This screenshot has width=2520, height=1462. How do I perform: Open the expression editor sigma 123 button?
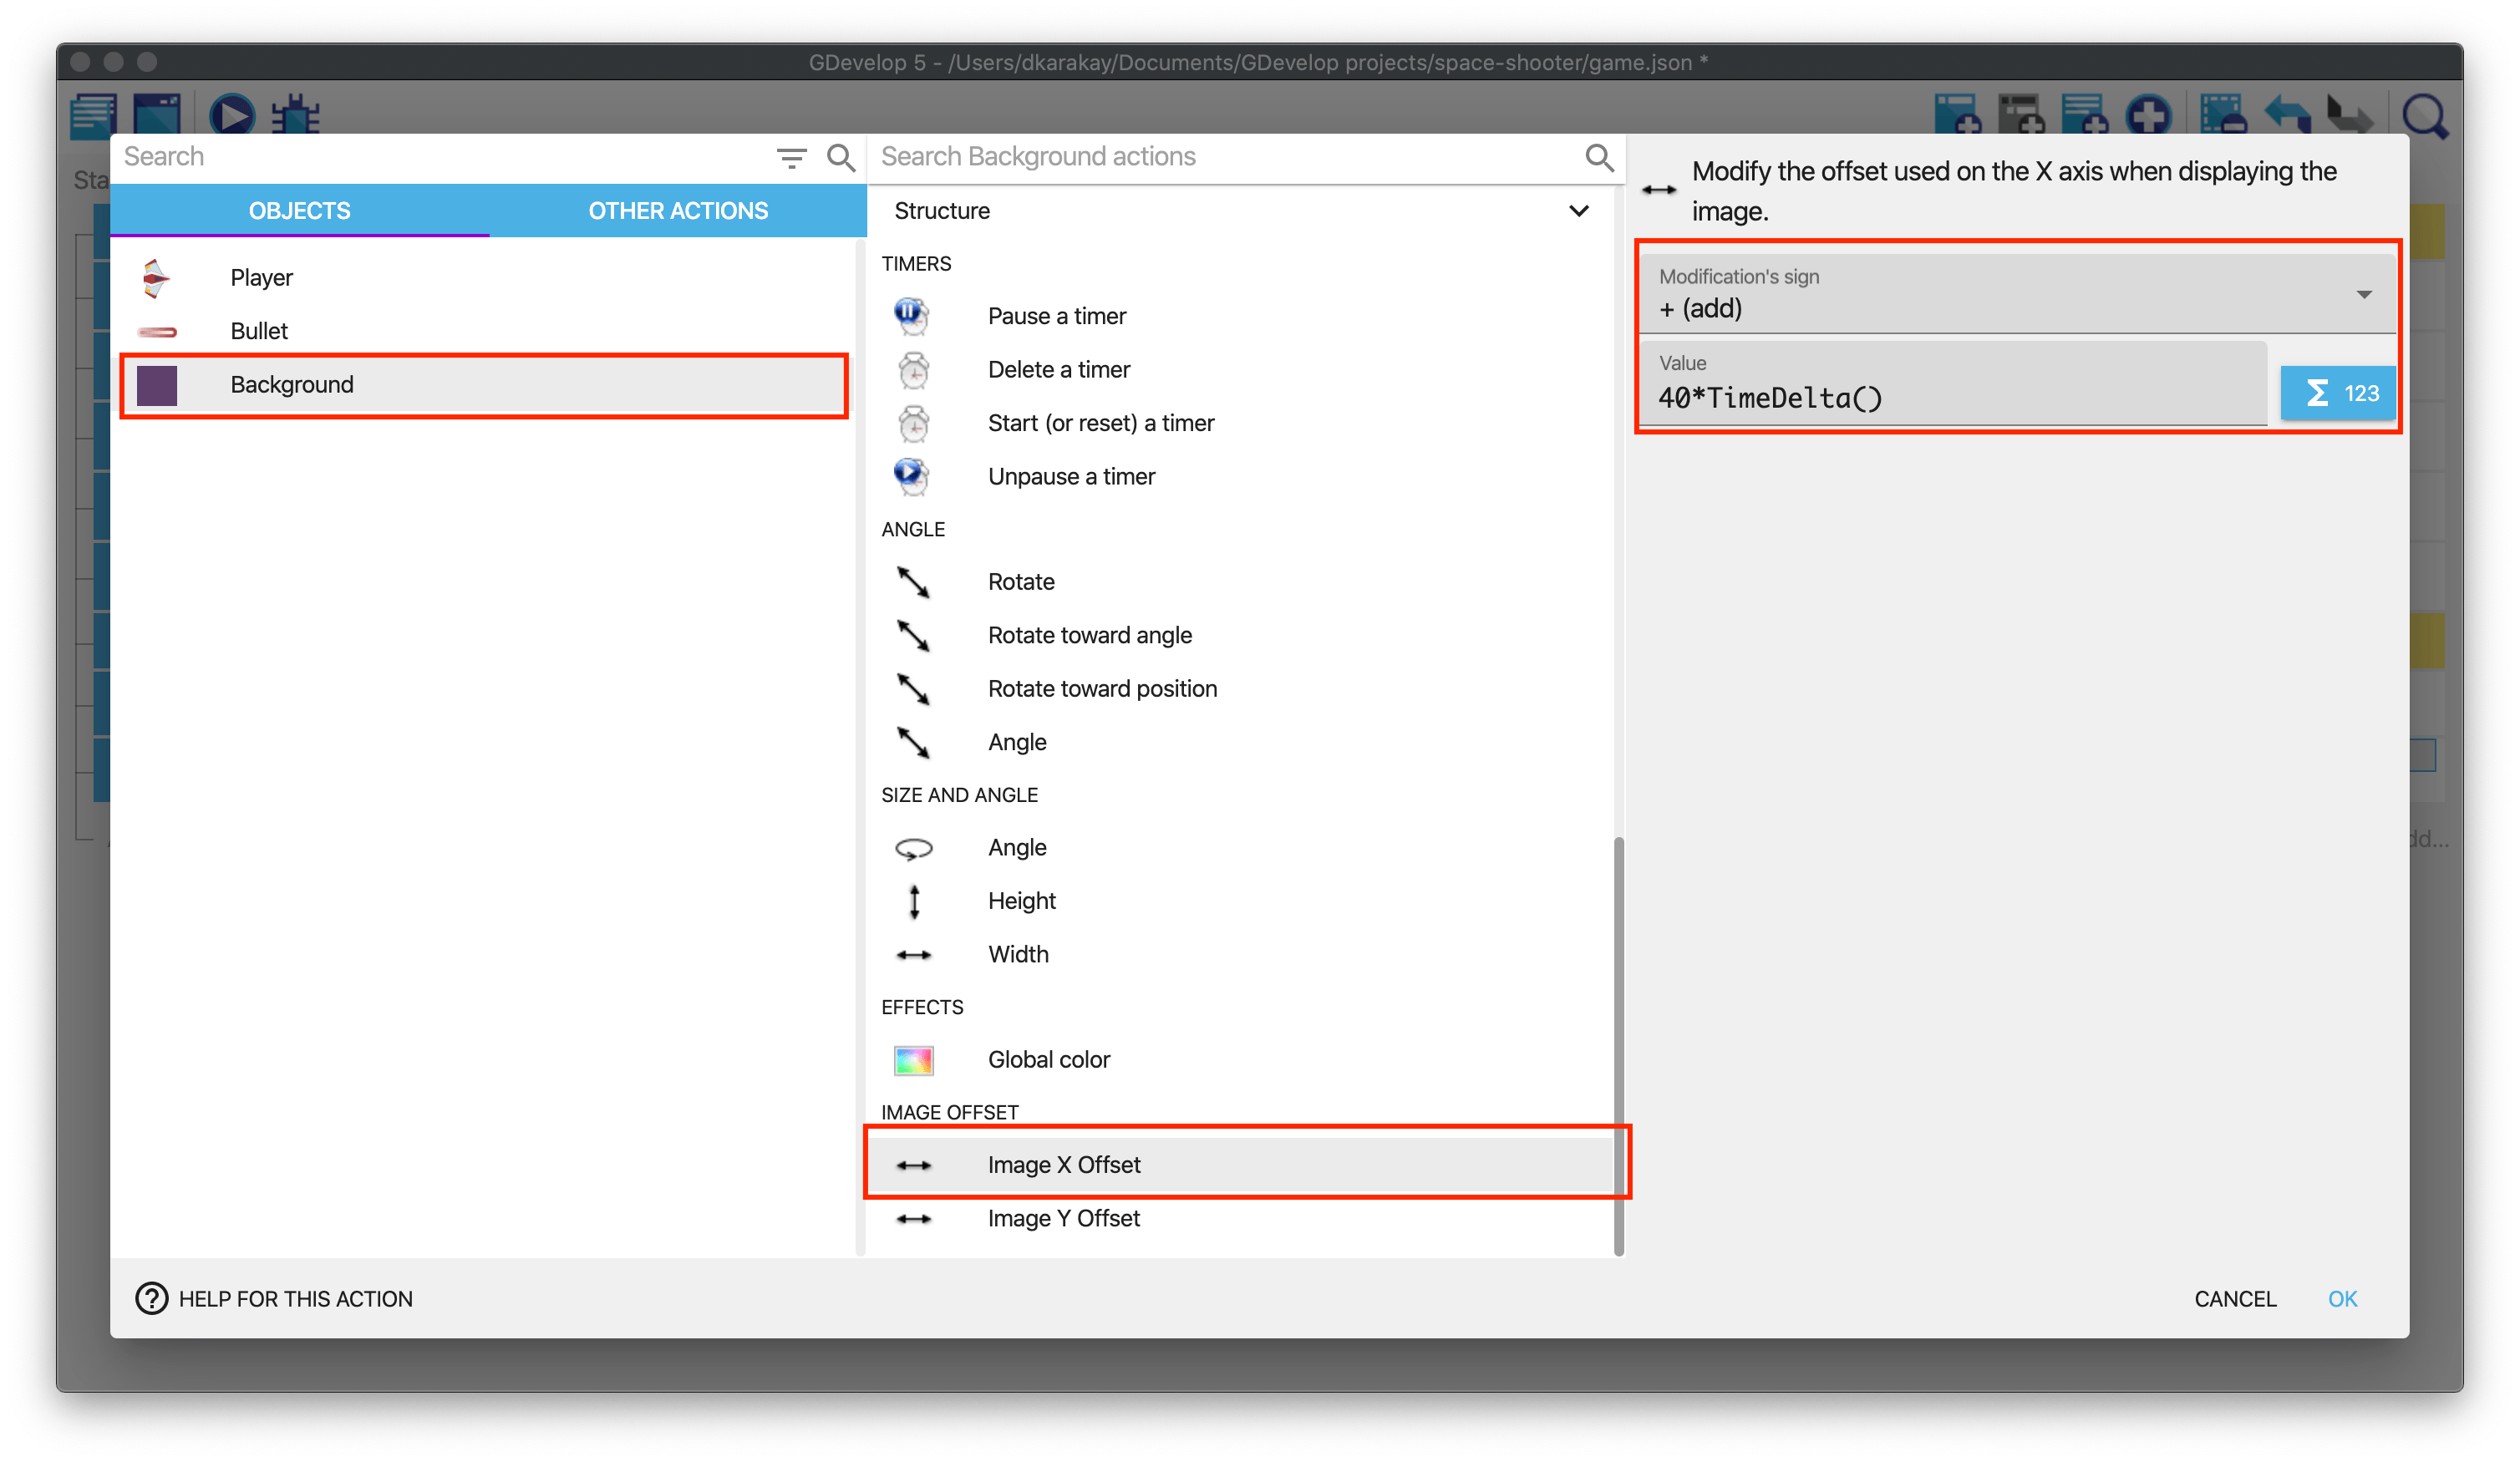click(x=2337, y=393)
